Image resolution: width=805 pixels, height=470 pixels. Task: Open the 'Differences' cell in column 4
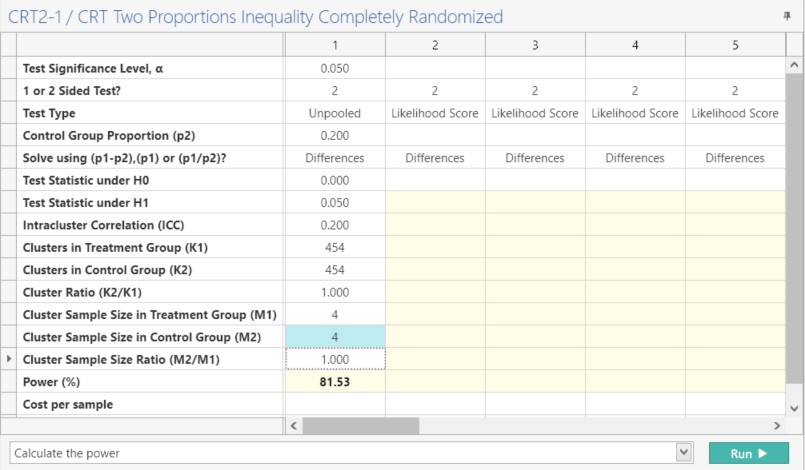click(x=635, y=158)
